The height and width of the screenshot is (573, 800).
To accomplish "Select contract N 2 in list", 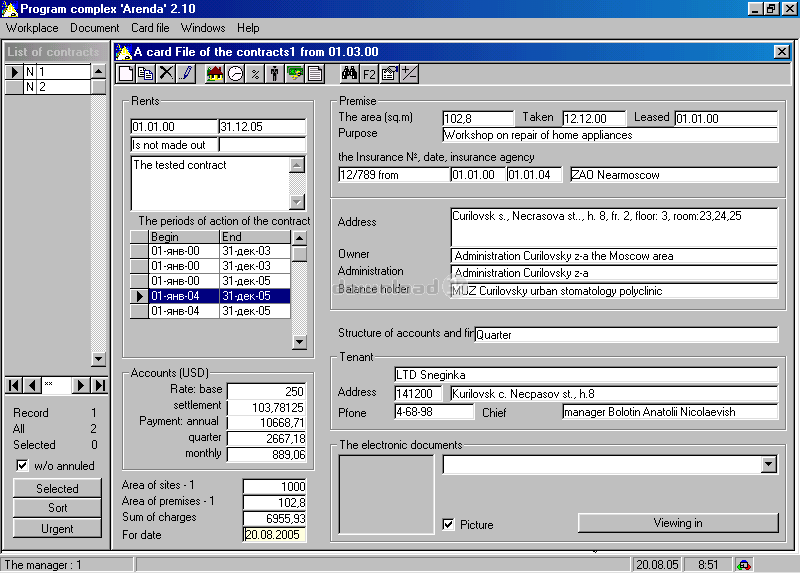I will [x=57, y=87].
